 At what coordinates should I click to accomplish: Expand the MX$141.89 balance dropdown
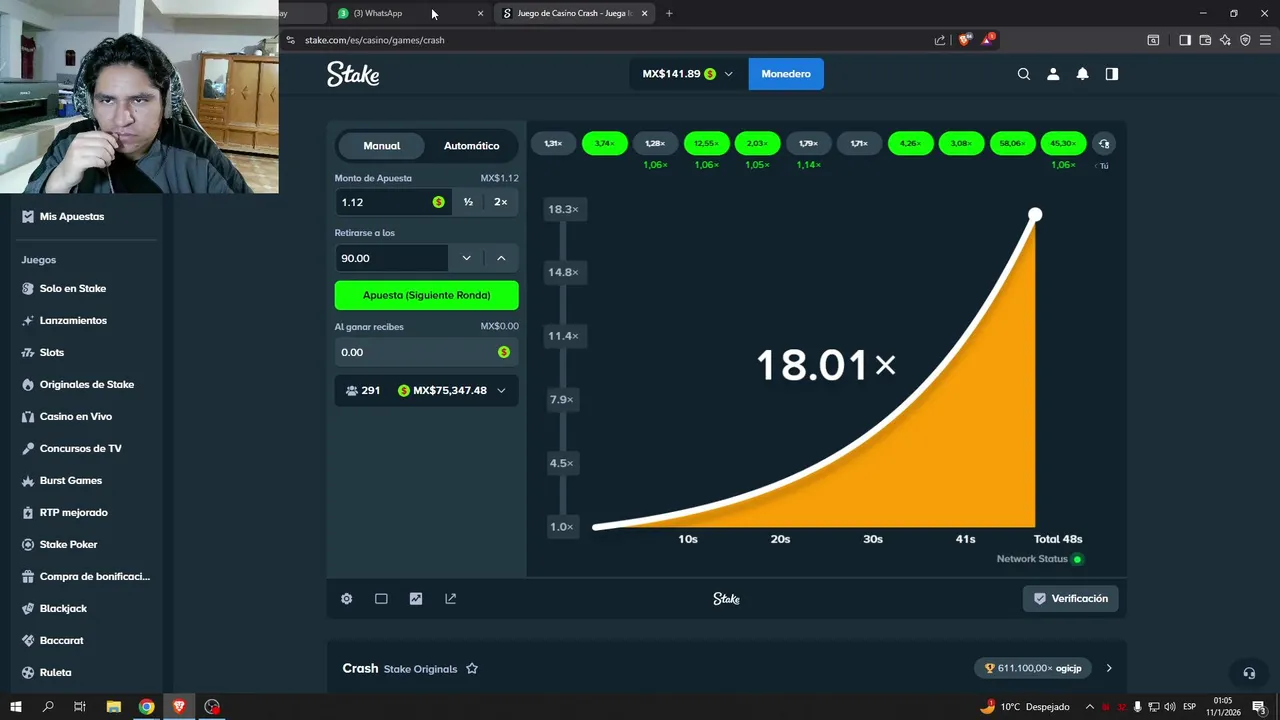(688, 74)
